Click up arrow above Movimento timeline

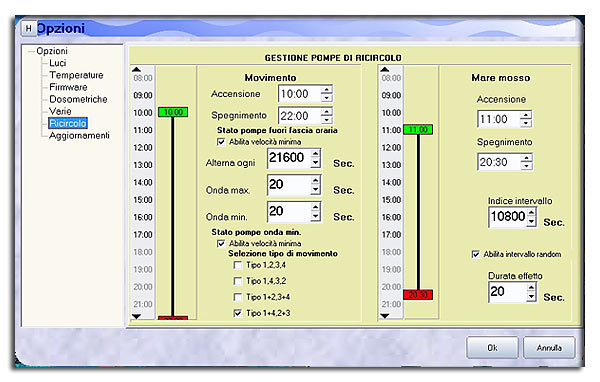coord(136,70)
